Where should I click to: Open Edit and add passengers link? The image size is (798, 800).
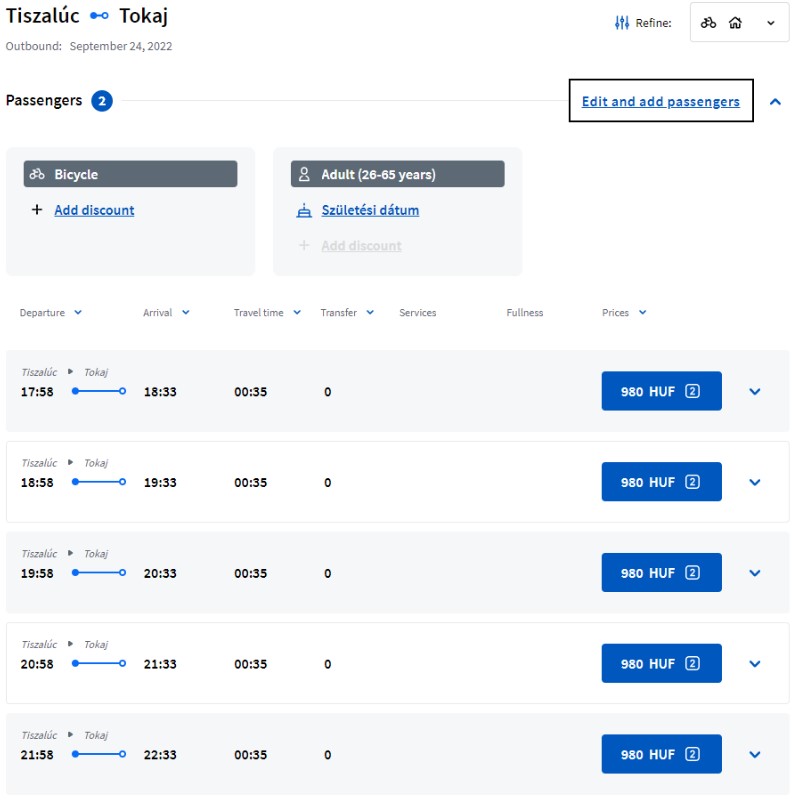pyautogui.click(x=660, y=101)
